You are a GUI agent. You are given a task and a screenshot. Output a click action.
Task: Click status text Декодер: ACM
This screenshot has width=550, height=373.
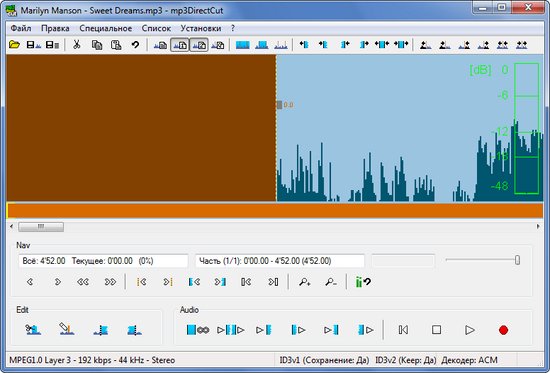pyautogui.click(x=469, y=360)
